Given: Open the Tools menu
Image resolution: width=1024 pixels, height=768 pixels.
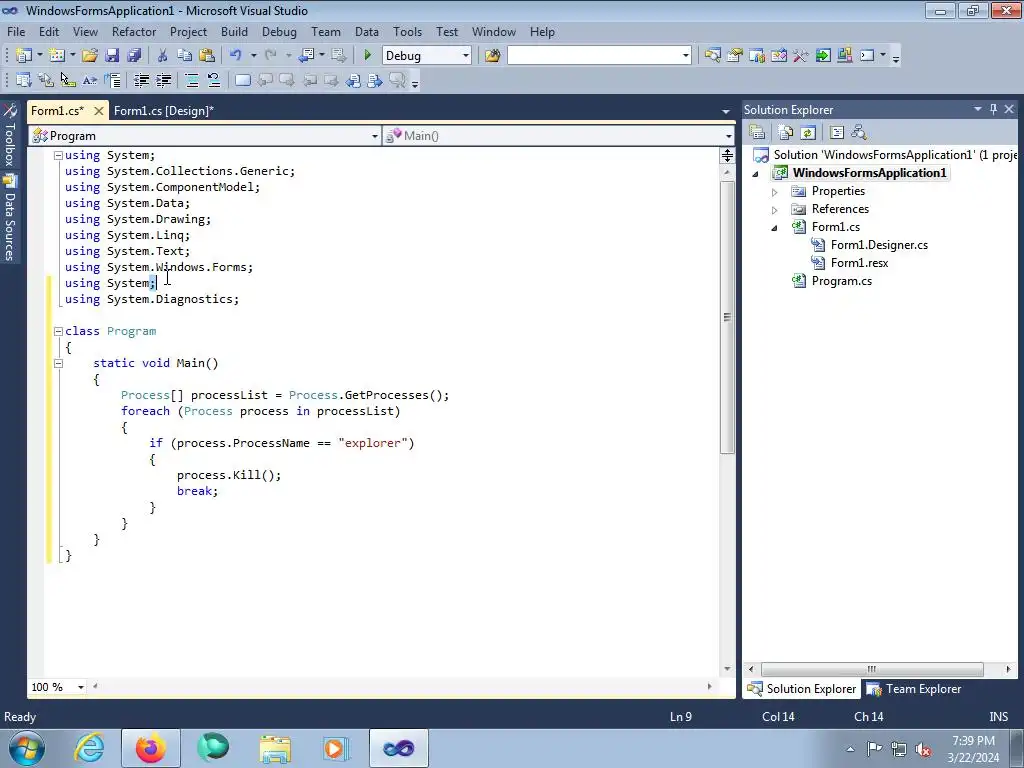Looking at the screenshot, I should click(408, 31).
